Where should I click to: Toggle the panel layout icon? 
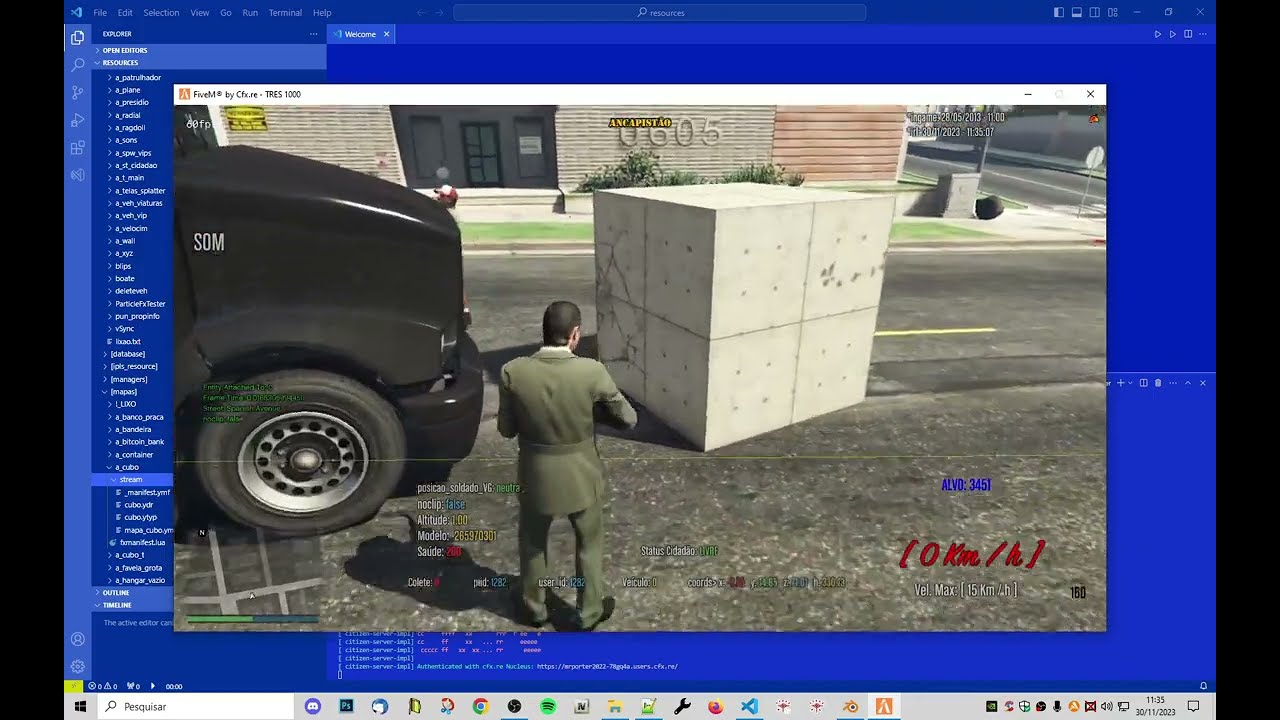click(1077, 12)
